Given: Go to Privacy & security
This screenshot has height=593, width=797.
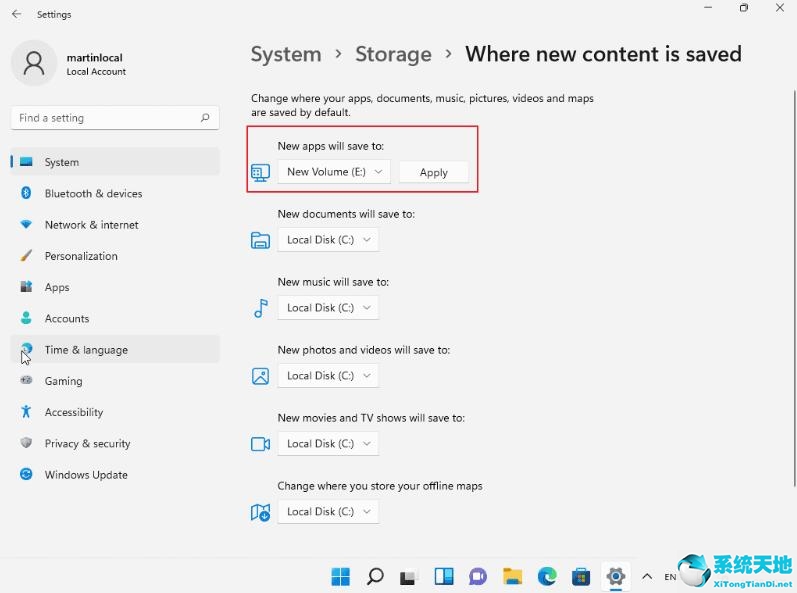Looking at the screenshot, I should 115,444.
